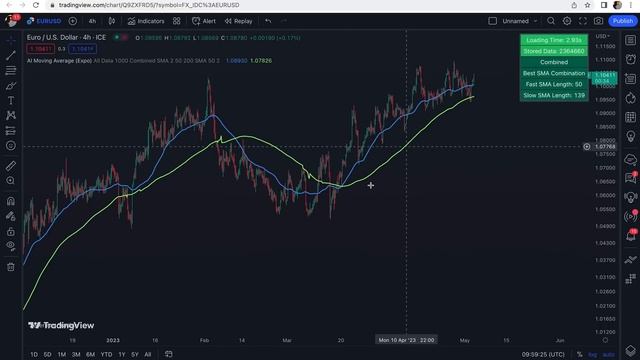This screenshot has width=640, height=360.
Task: Select the brush drawing tool
Action: [x=11, y=85]
